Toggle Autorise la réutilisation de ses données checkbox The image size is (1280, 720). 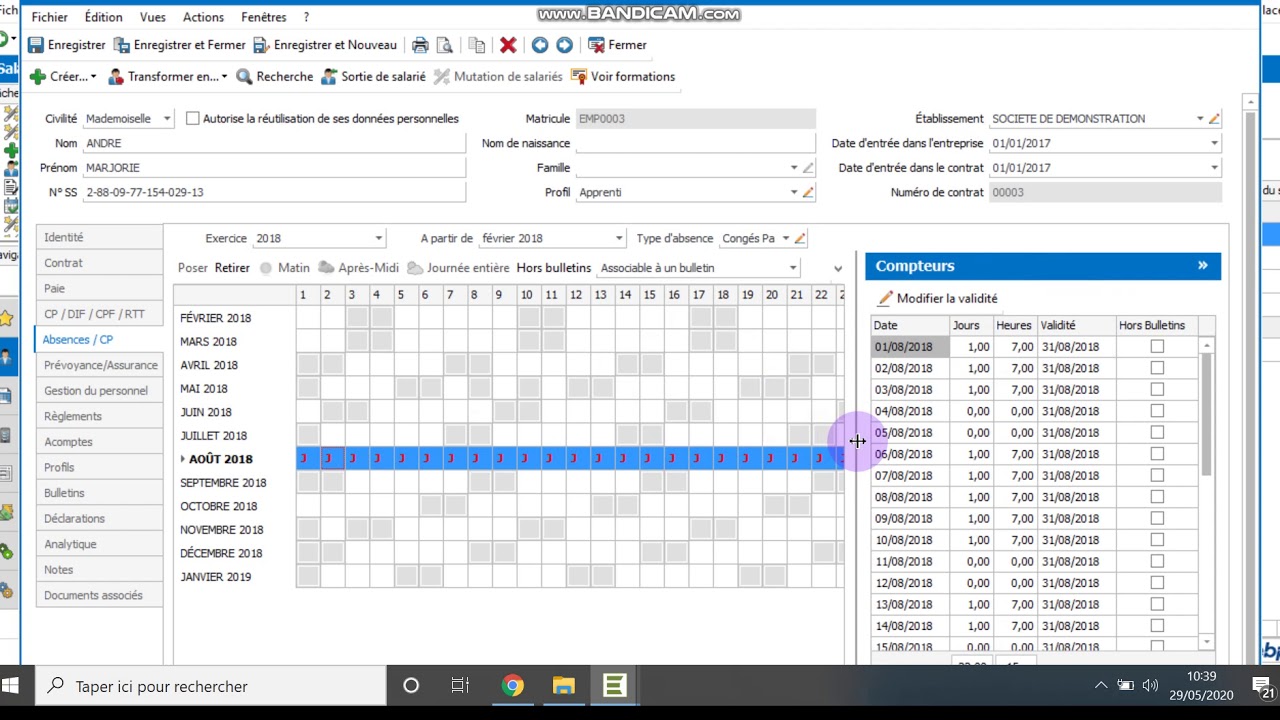coord(192,118)
